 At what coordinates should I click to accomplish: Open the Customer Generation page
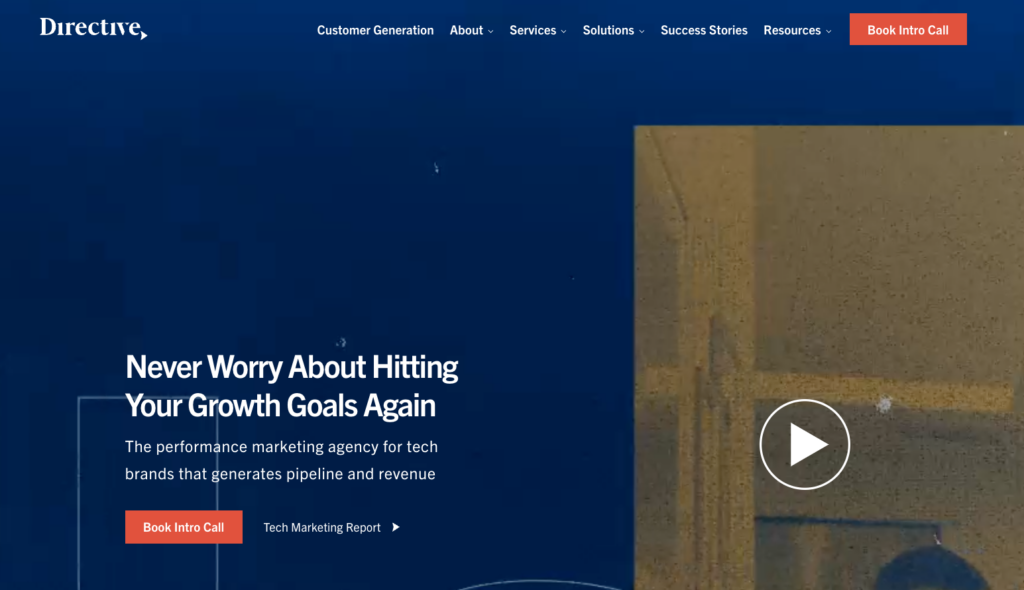375,30
